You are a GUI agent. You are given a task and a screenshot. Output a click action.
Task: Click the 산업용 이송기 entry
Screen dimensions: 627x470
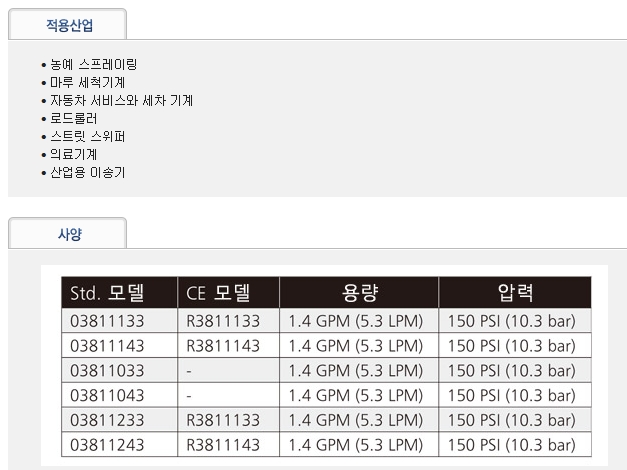tap(87, 172)
